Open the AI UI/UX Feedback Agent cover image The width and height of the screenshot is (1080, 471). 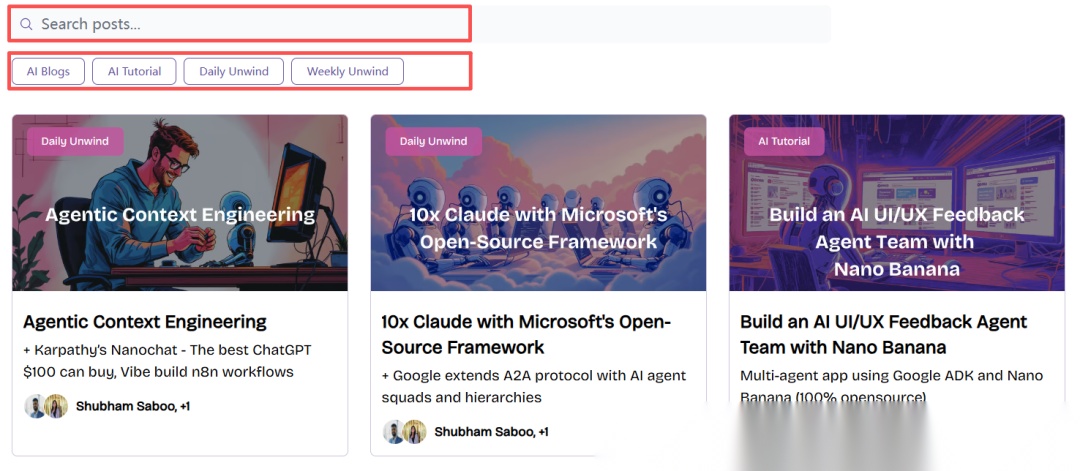click(897, 202)
